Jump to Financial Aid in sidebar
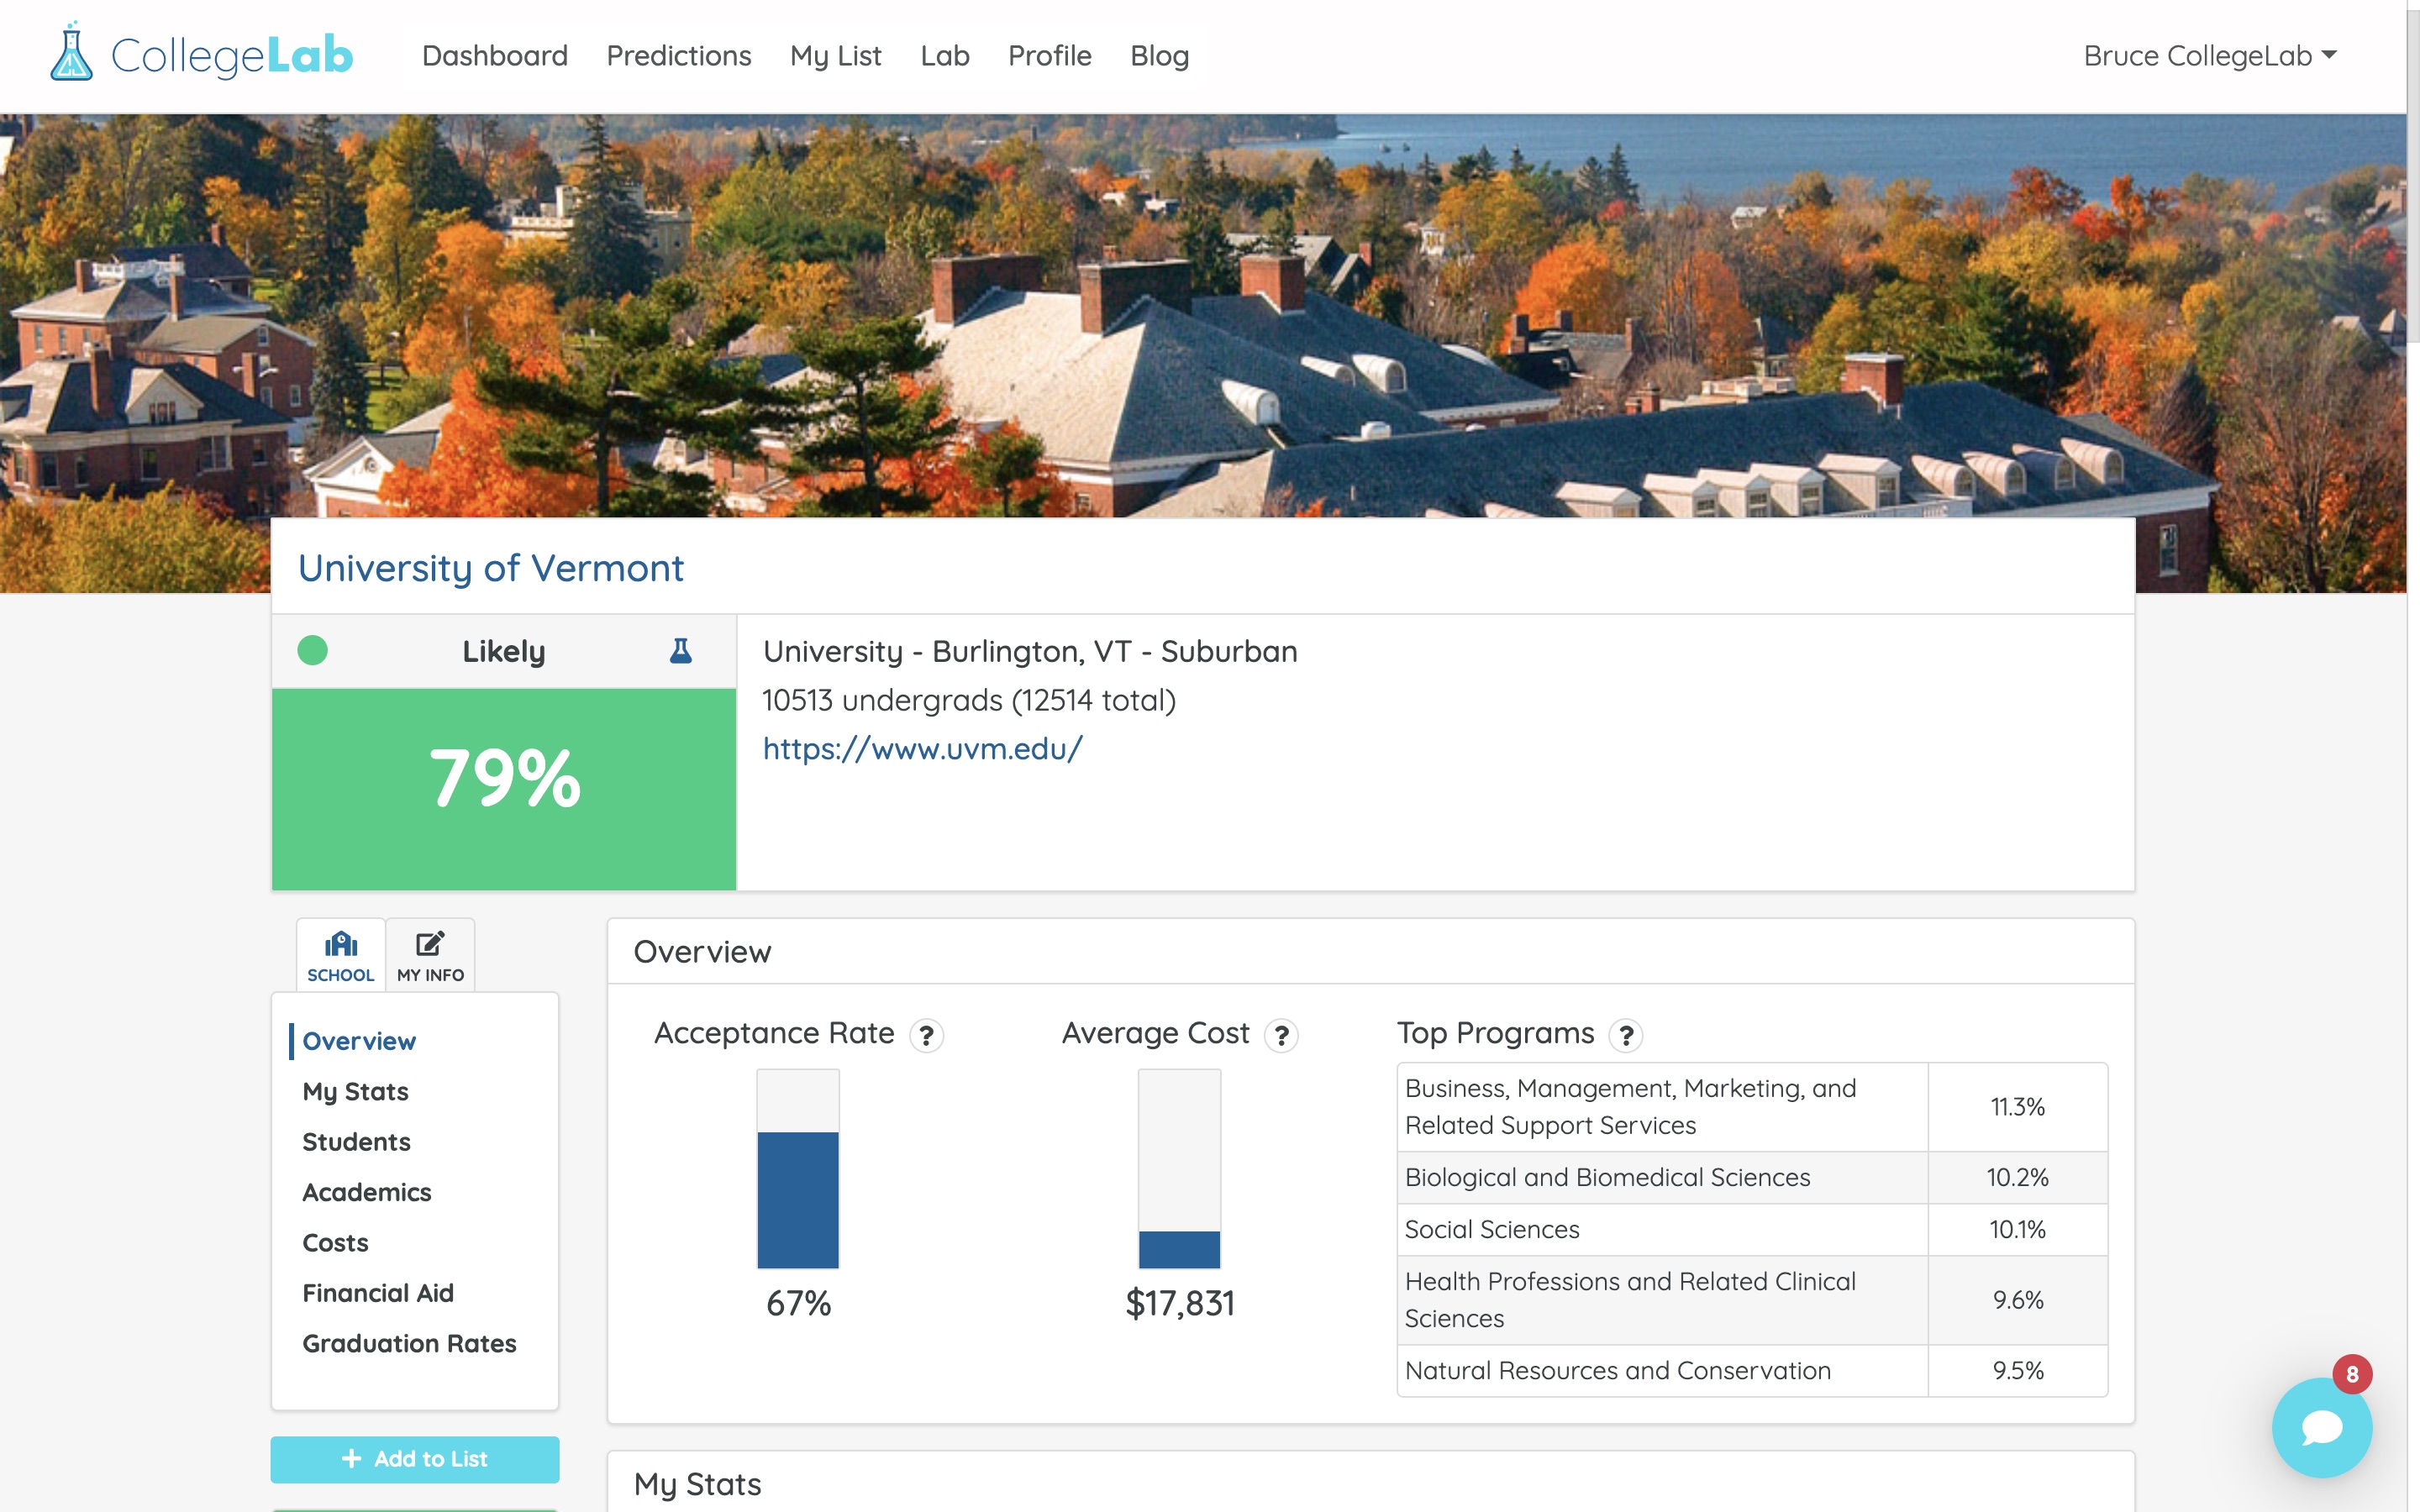The image size is (2420, 1512). coord(378,1293)
